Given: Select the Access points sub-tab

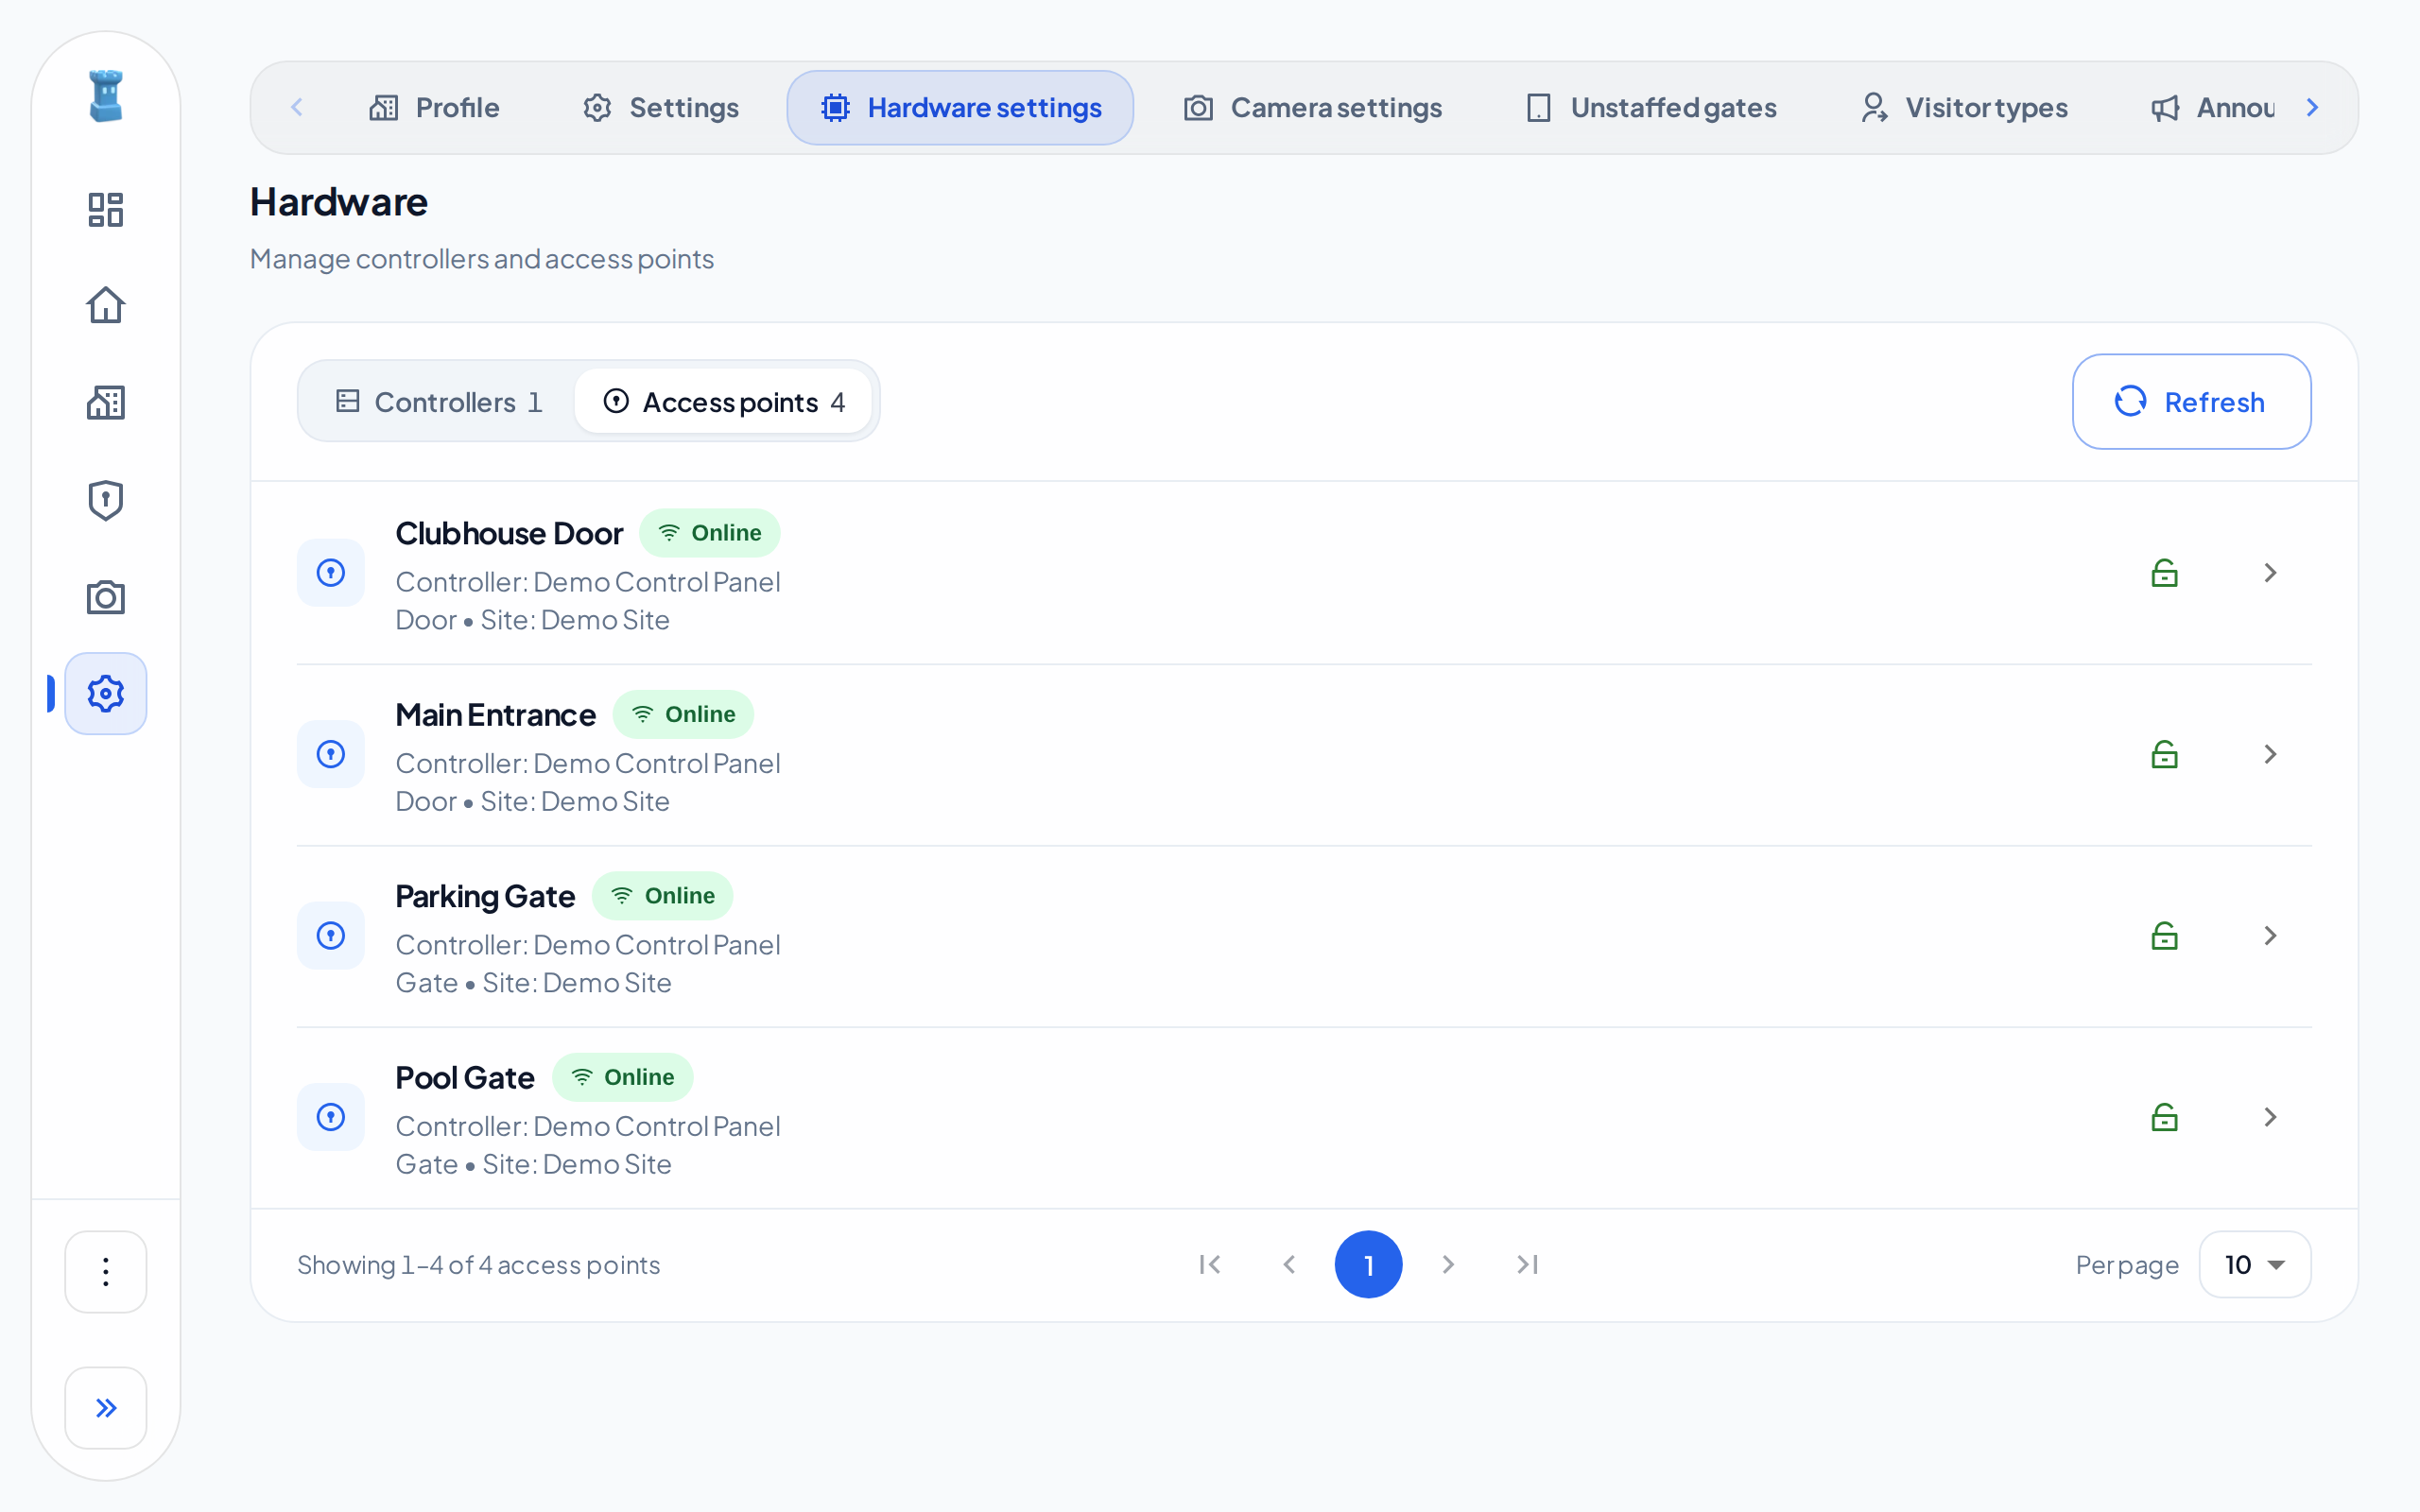Looking at the screenshot, I should 724,402.
